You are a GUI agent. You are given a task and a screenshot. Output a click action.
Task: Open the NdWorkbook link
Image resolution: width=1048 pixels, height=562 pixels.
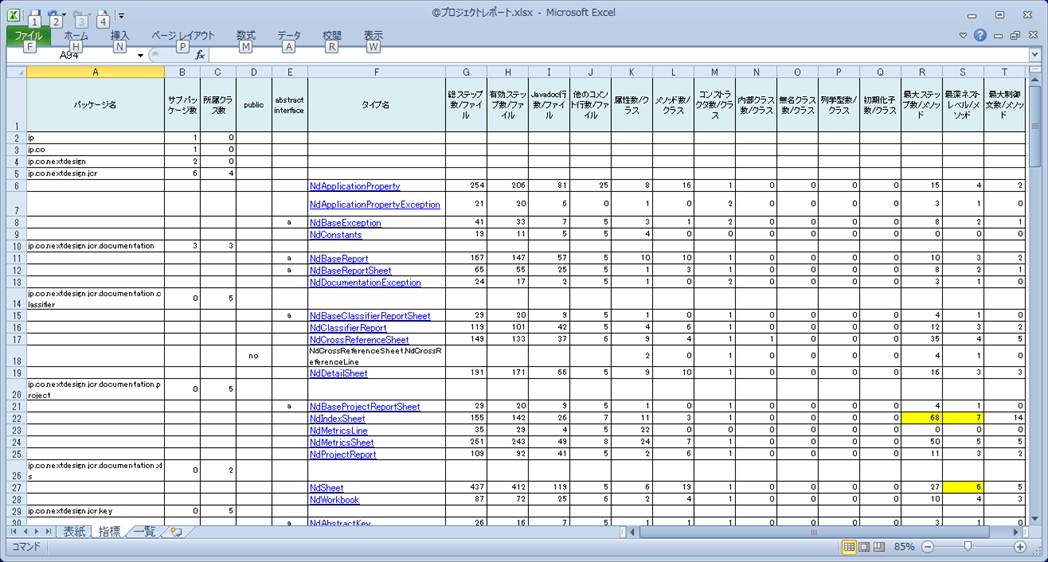point(334,499)
